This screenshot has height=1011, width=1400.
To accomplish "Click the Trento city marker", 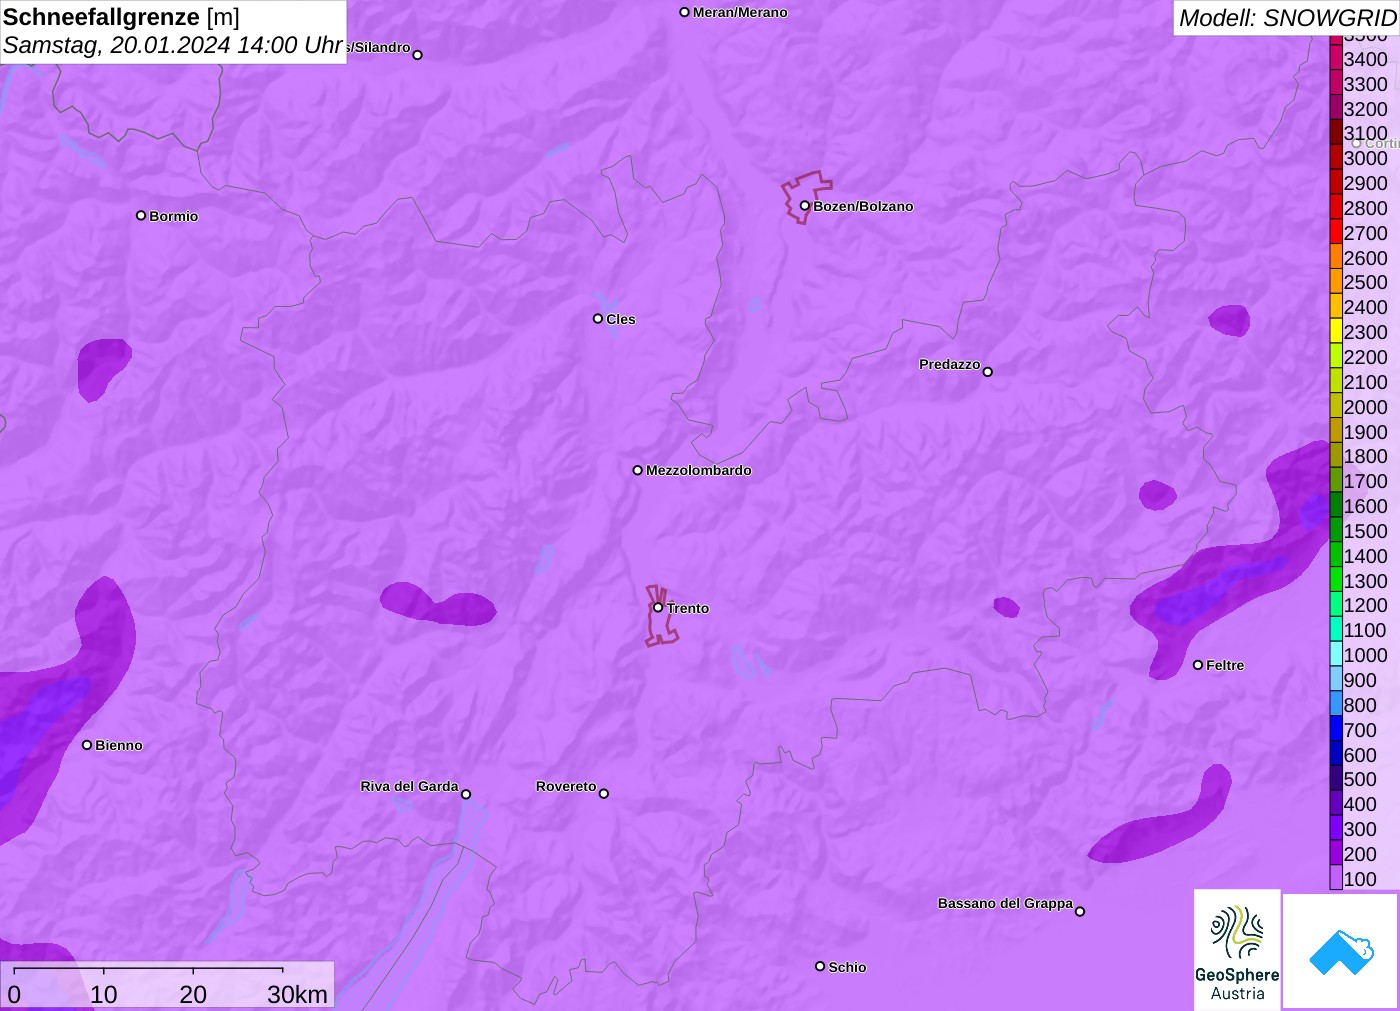I will coord(658,607).
